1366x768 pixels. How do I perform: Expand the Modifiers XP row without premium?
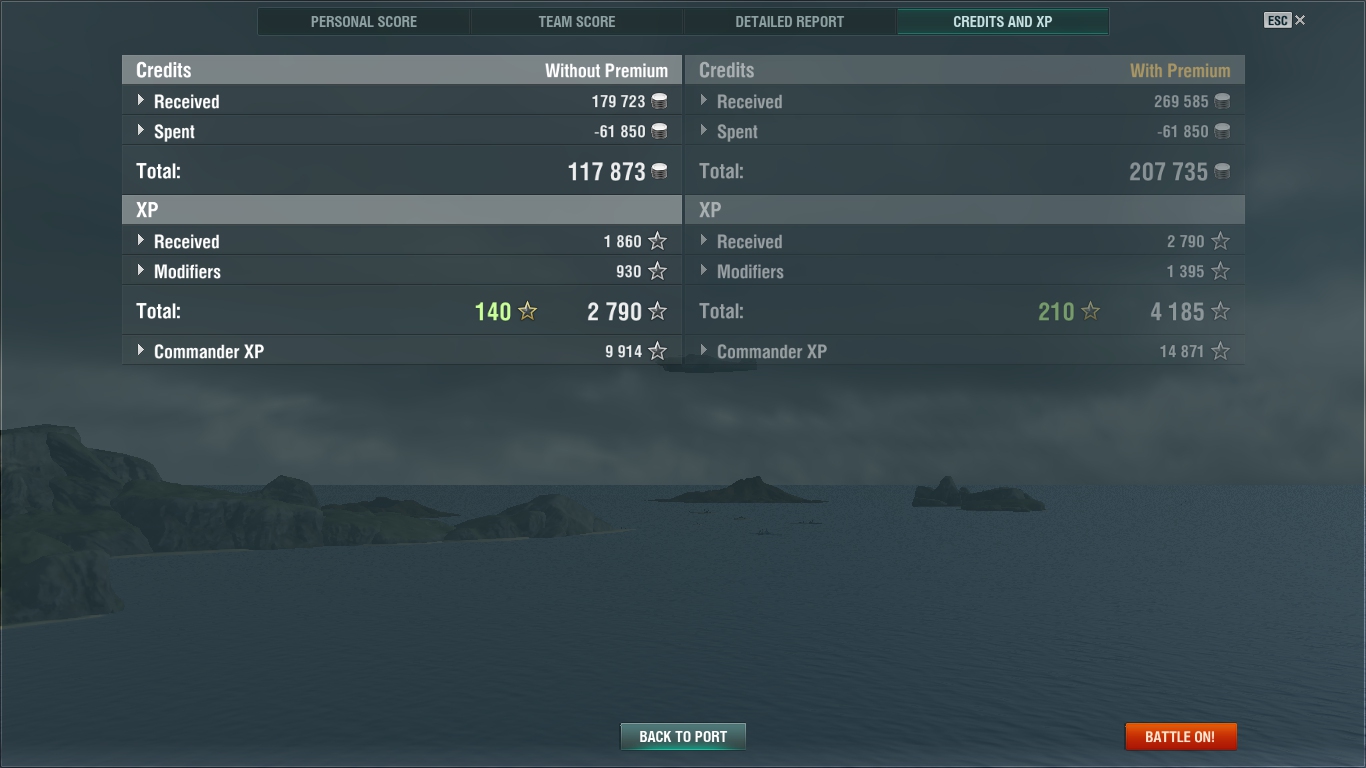point(402,271)
